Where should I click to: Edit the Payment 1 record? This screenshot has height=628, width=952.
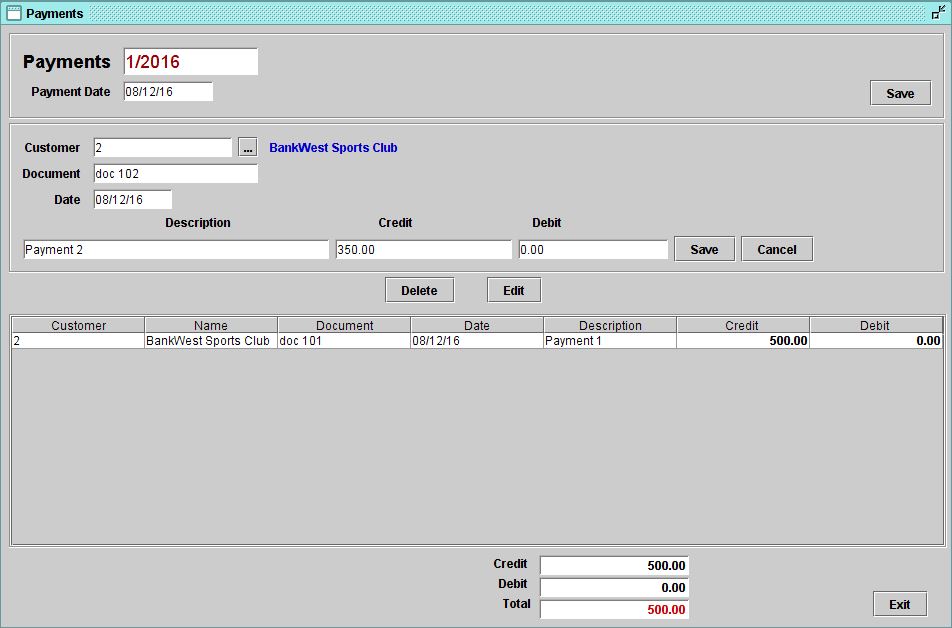click(x=513, y=289)
